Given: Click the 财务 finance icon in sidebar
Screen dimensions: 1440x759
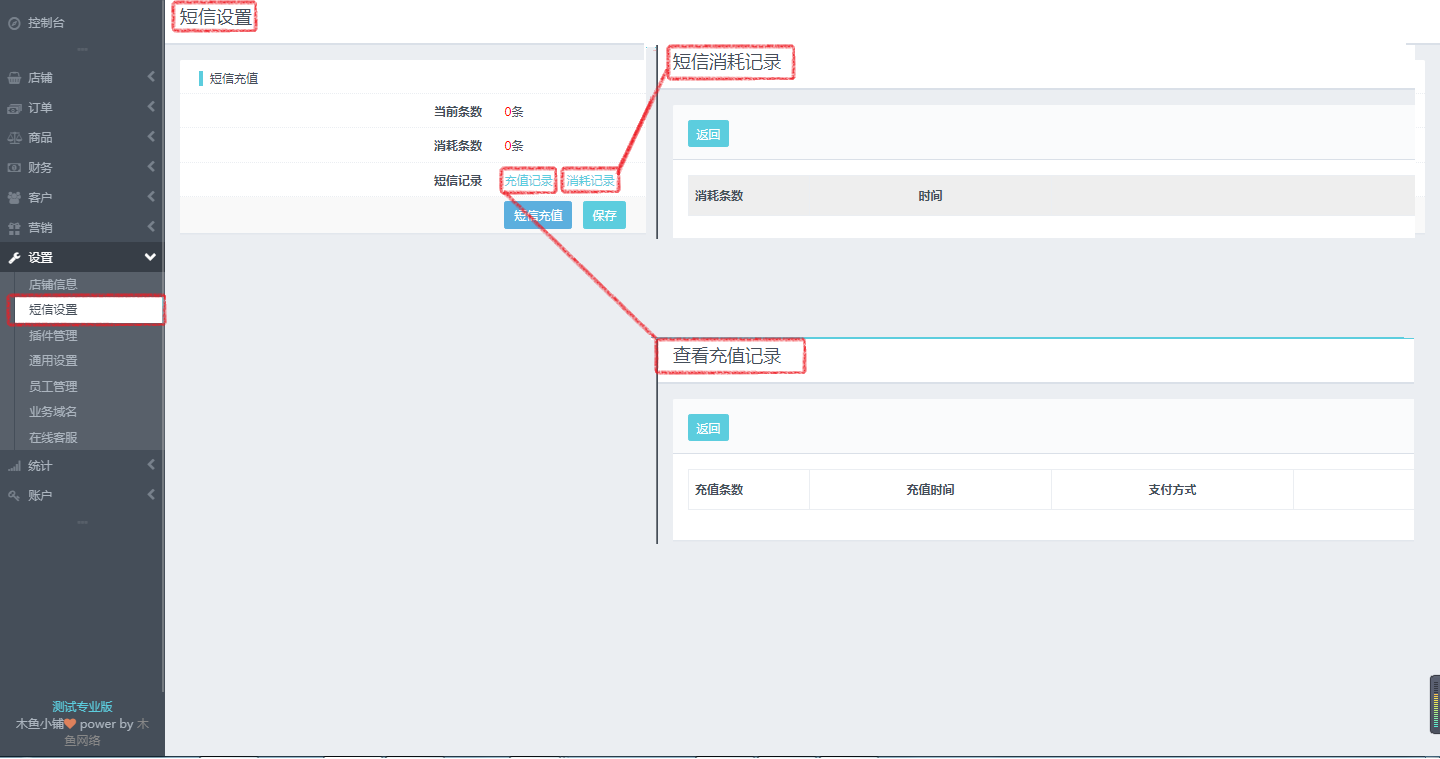Looking at the screenshot, I should pos(14,168).
